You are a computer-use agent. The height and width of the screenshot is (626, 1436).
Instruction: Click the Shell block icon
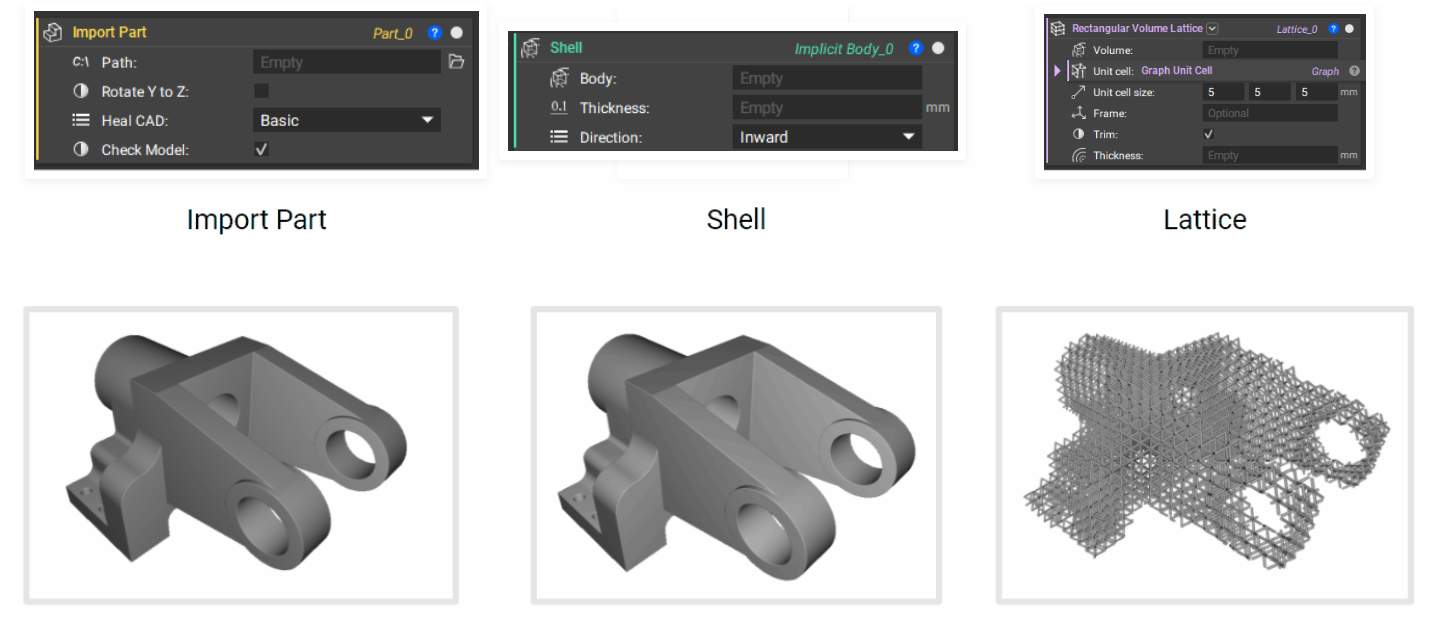click(x=531, y=48)
